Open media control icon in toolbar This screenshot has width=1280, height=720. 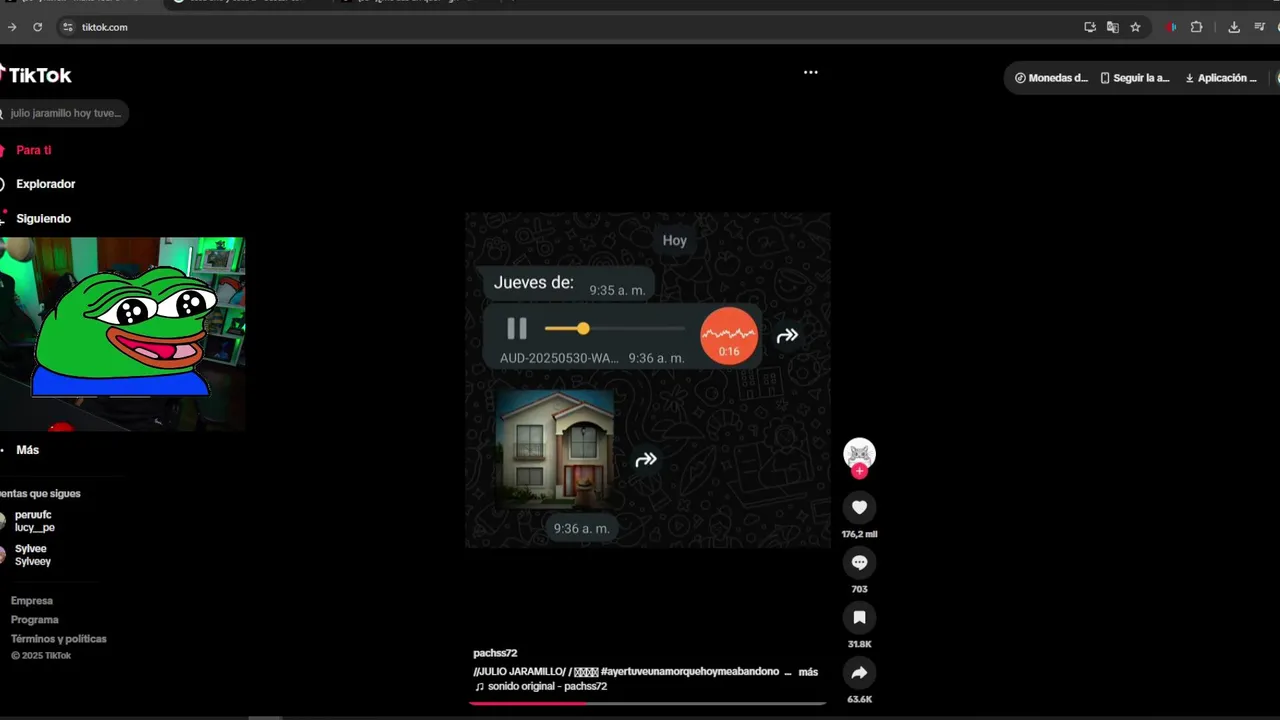pos(1259,27)
